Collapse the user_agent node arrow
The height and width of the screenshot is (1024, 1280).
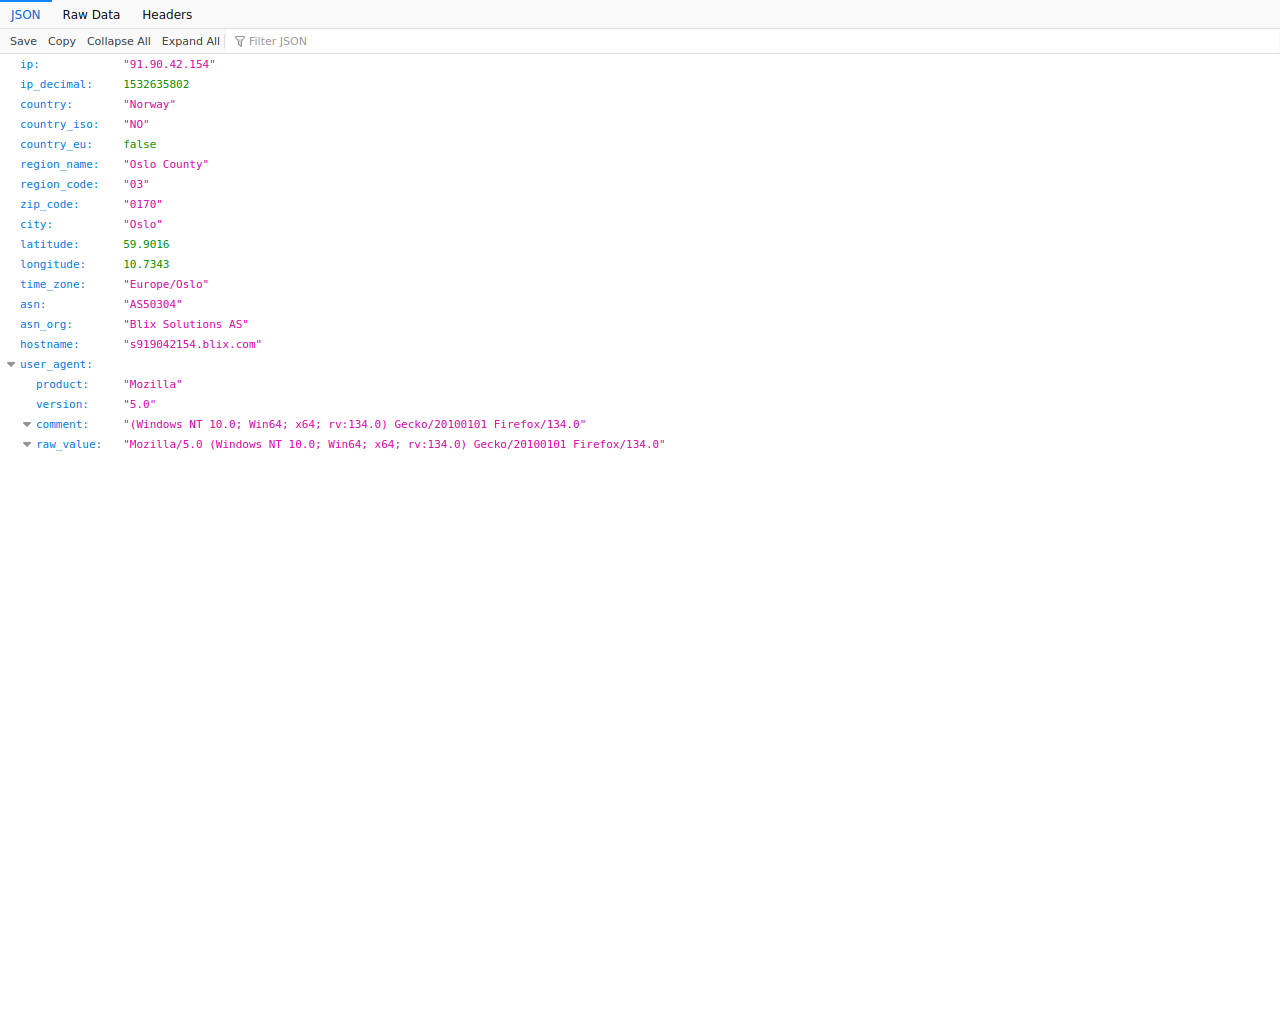tap(12, 365)
